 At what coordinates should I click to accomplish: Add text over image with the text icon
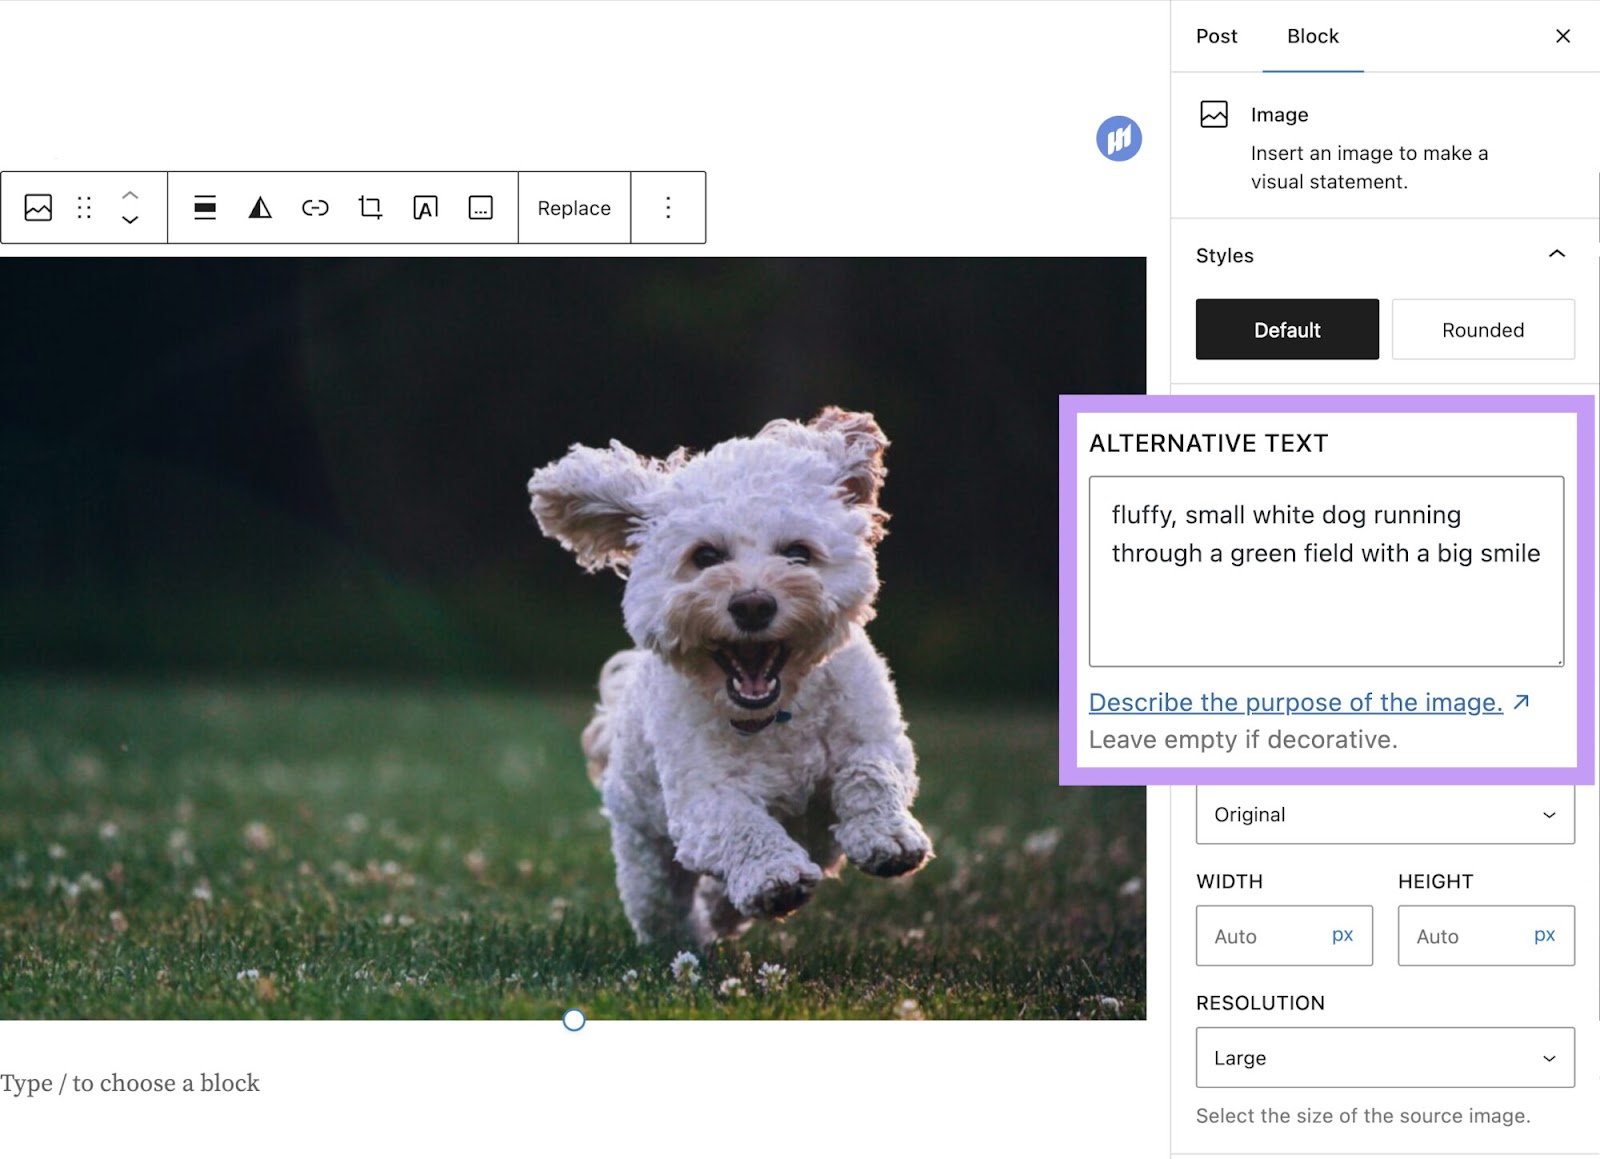coord(424,207)
